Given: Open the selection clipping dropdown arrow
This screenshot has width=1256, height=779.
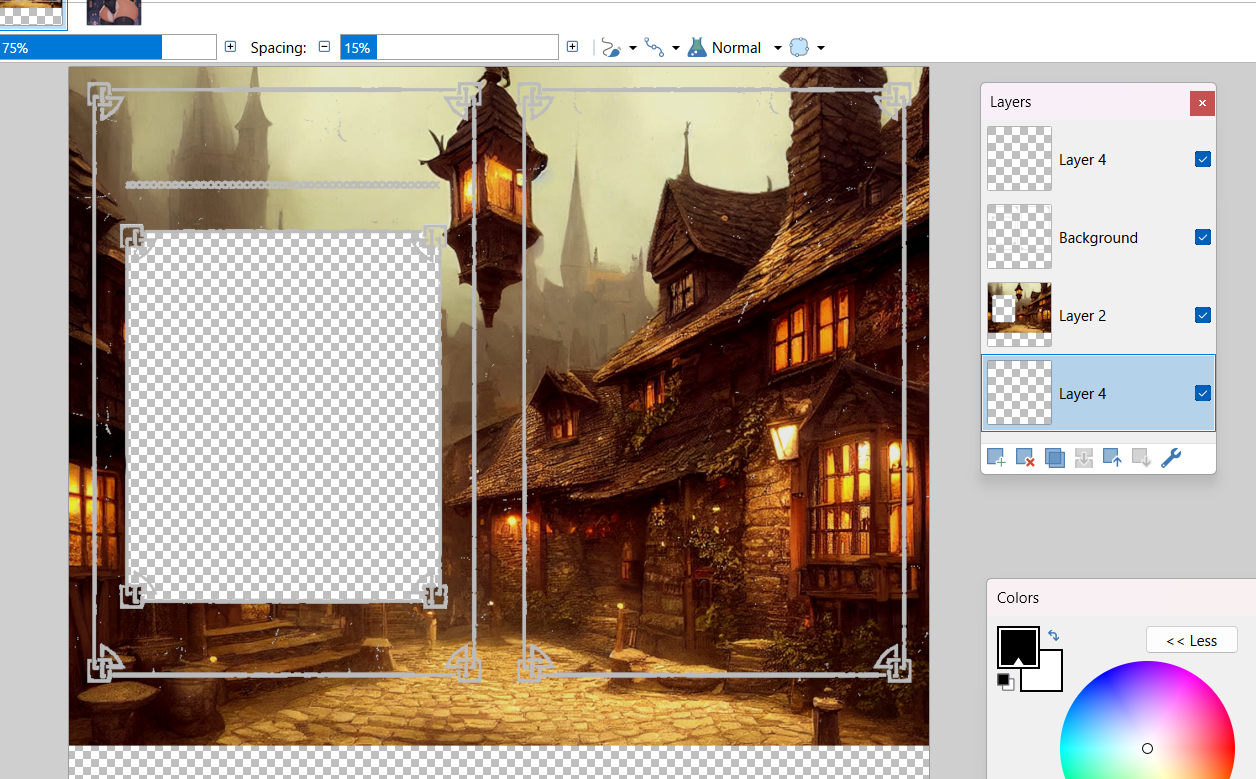Looking at the screenshot, I should 821,48.
